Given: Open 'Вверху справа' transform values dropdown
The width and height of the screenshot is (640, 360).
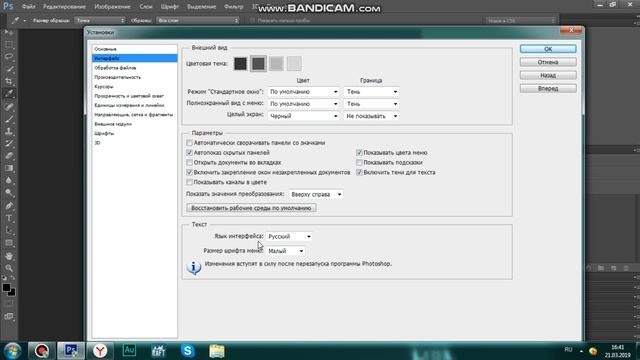Looking at the screenshot, I should coord(316,194).
